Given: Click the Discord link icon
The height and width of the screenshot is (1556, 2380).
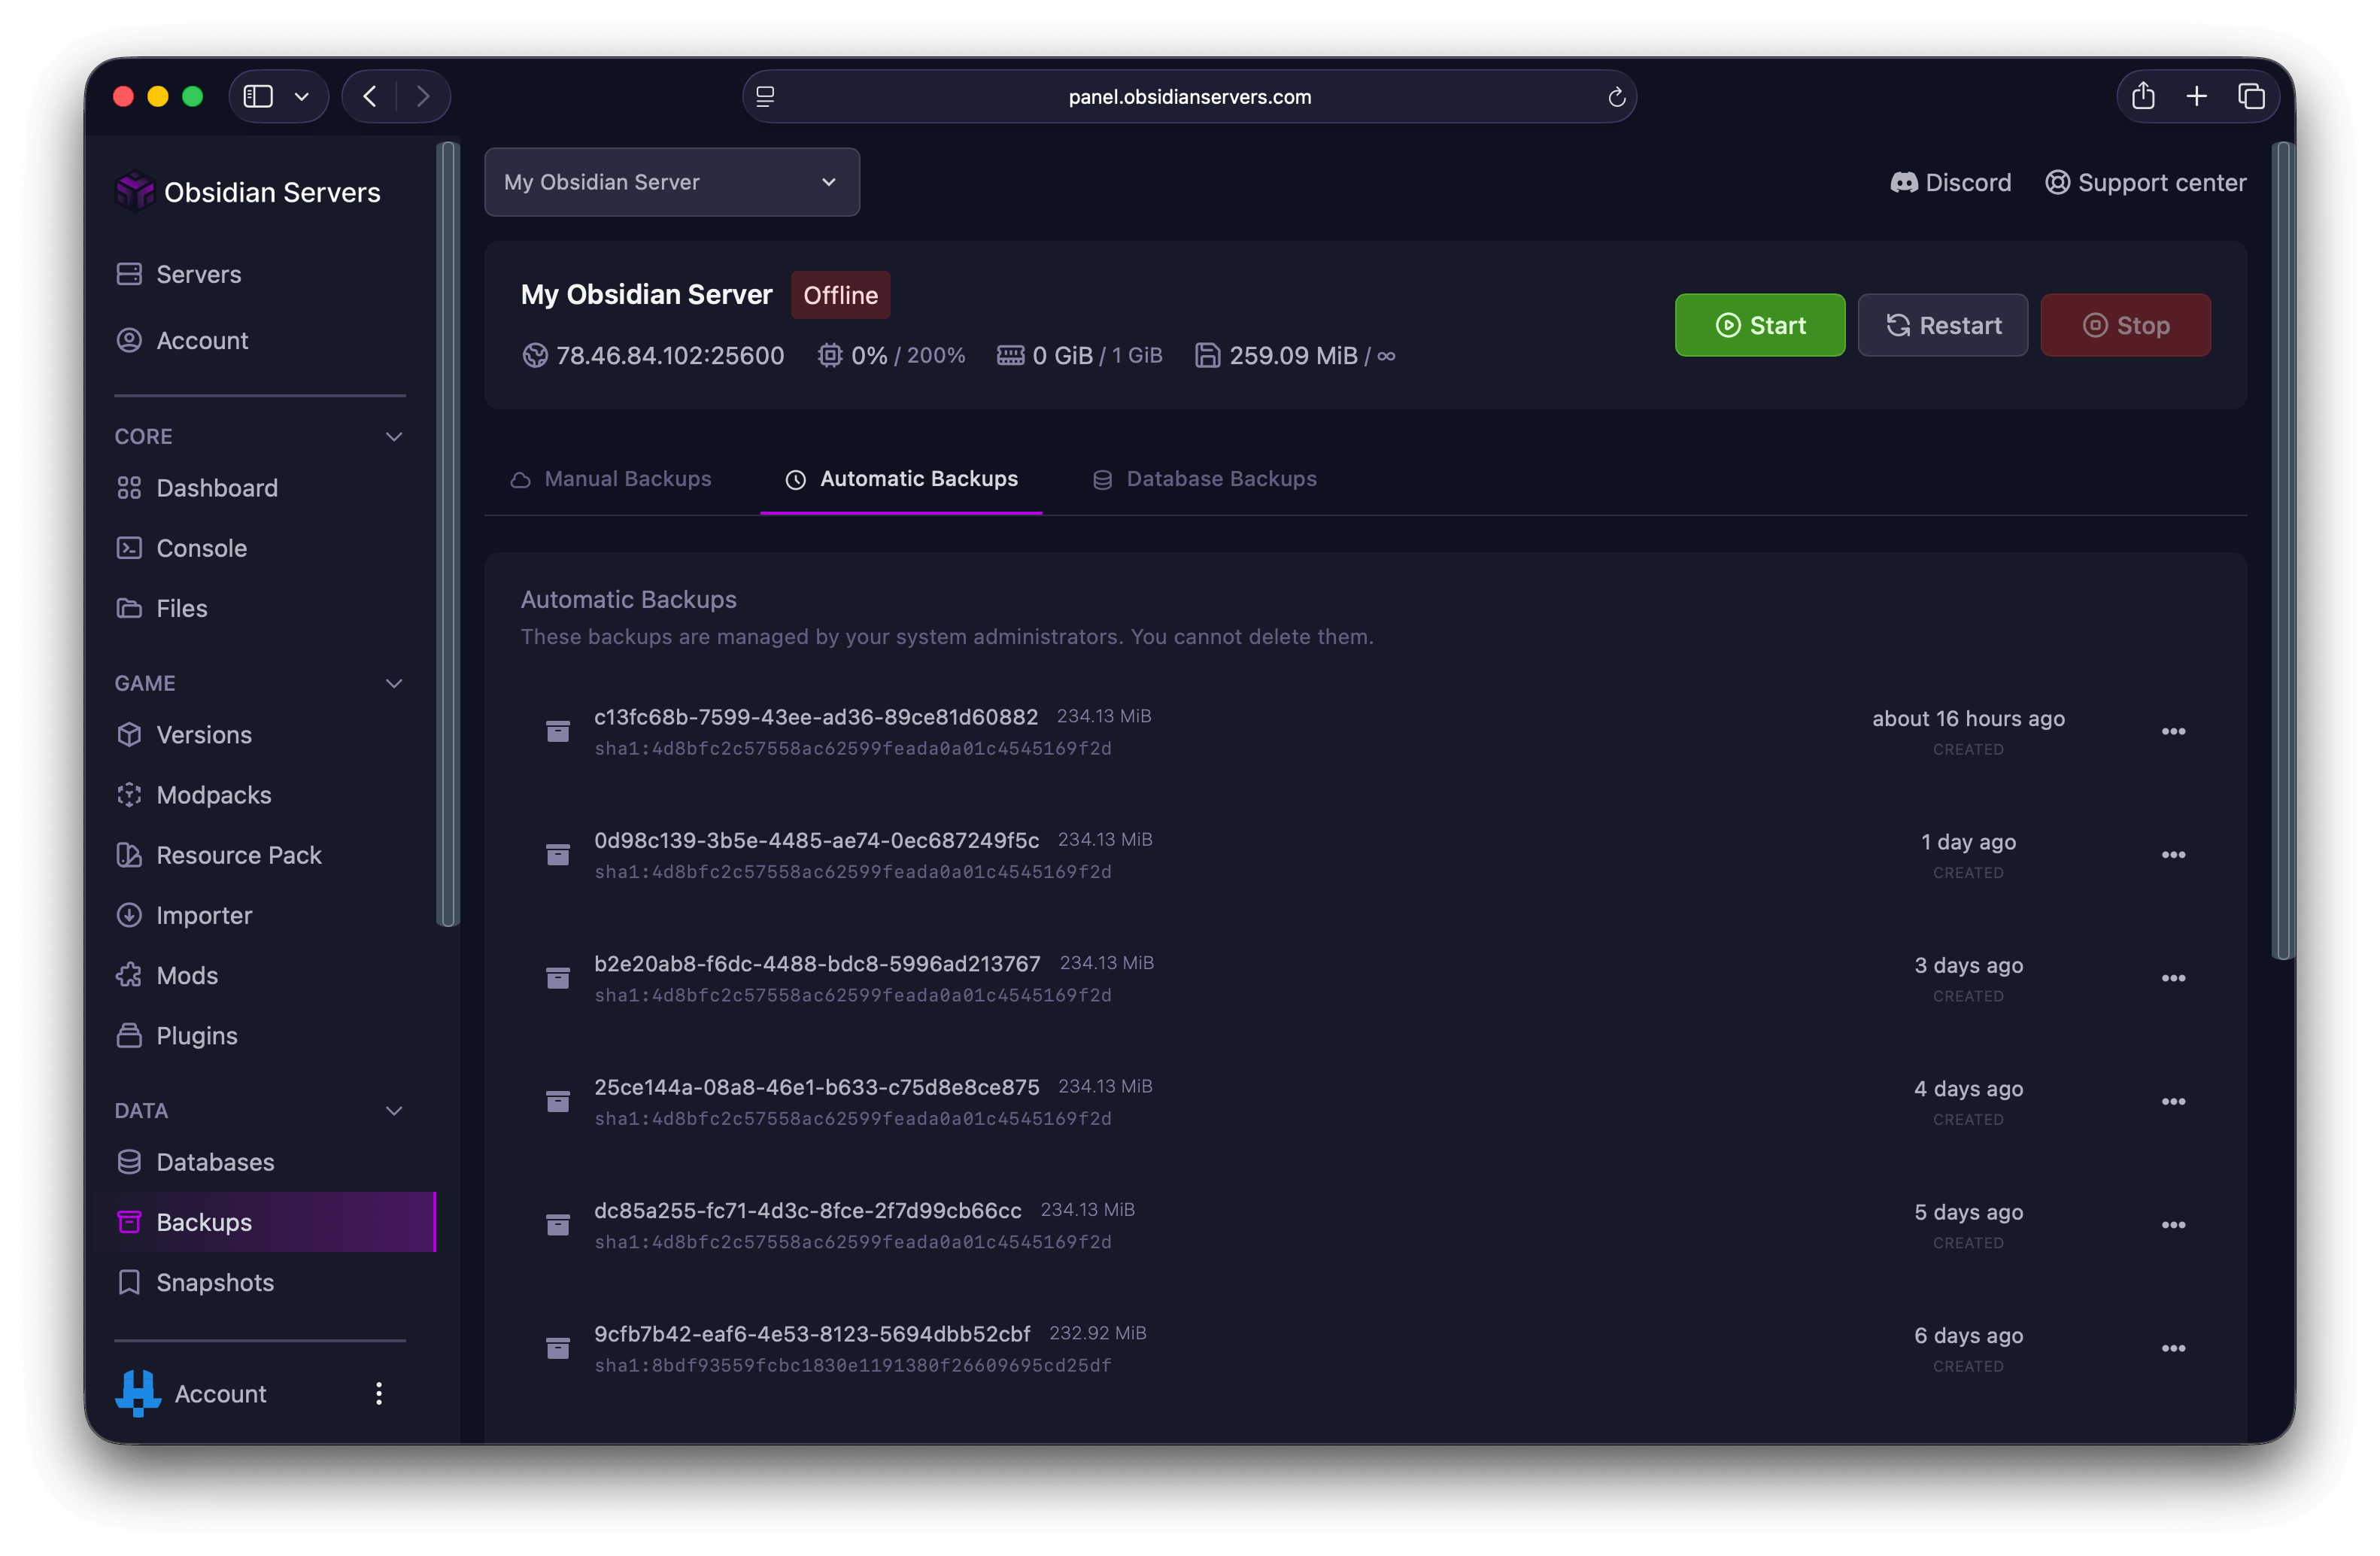Looking at the screenshot, I should pyautogui.click(x=1903, y=183).
